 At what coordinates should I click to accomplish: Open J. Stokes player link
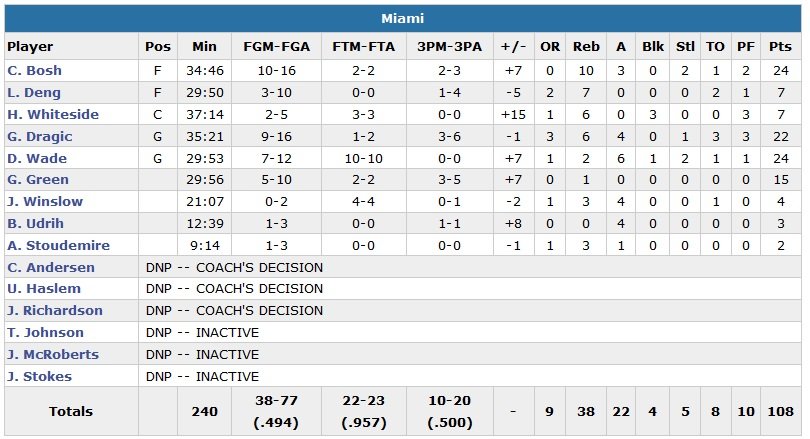pos(39,377)
